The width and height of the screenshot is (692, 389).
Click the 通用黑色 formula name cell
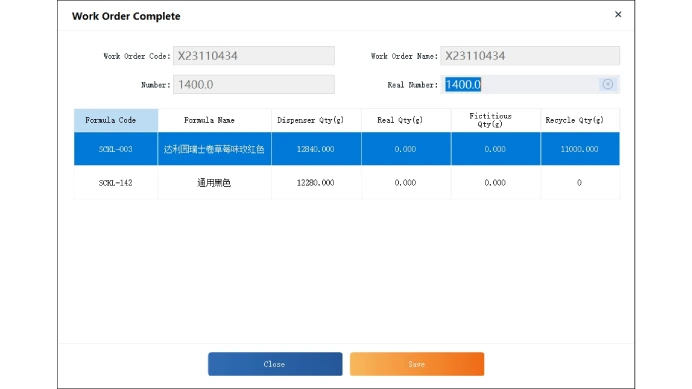pyautogui.click(x=214, y=182)
